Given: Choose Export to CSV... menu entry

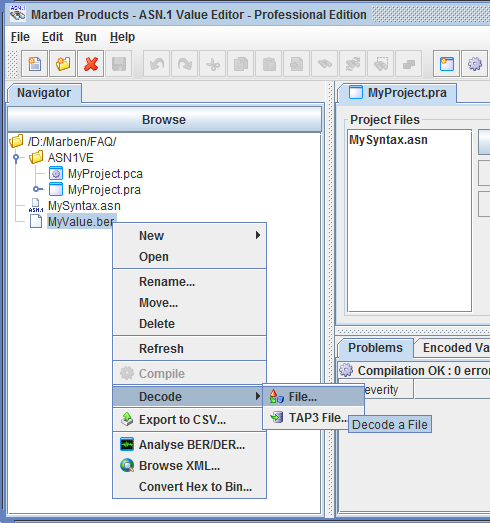Looking at the screenshot, I should 189,419.
